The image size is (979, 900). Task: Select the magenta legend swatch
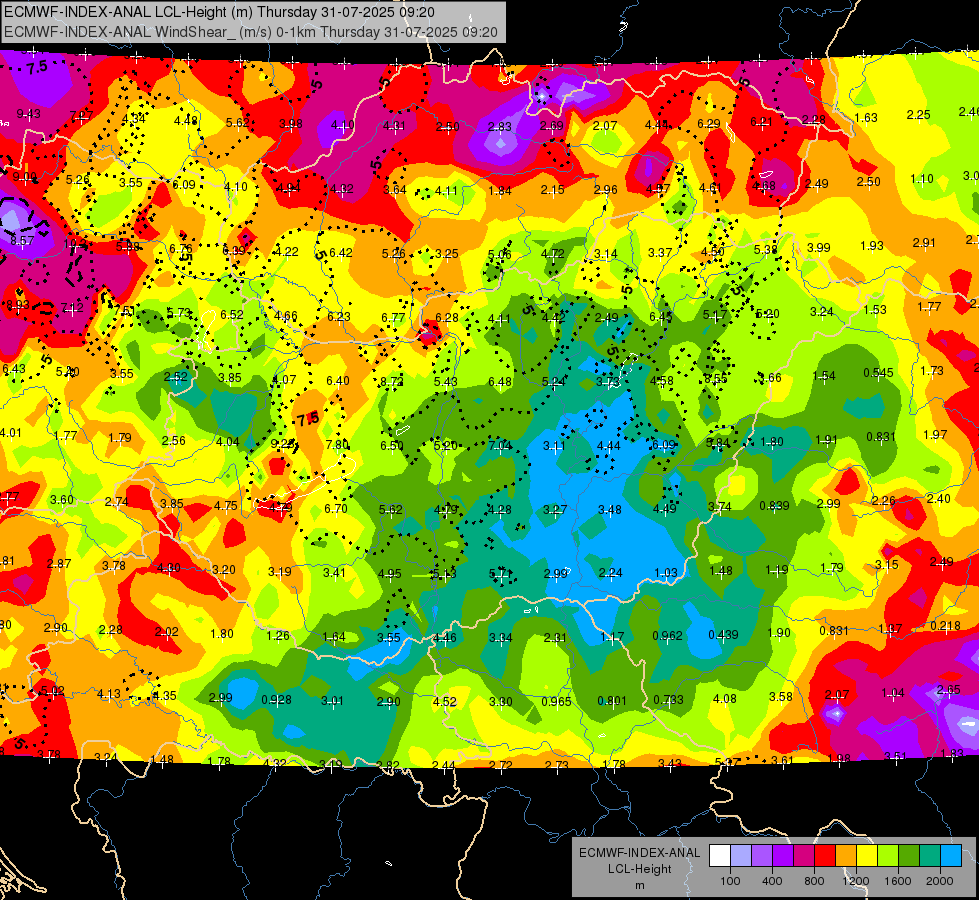click(804, 855)
